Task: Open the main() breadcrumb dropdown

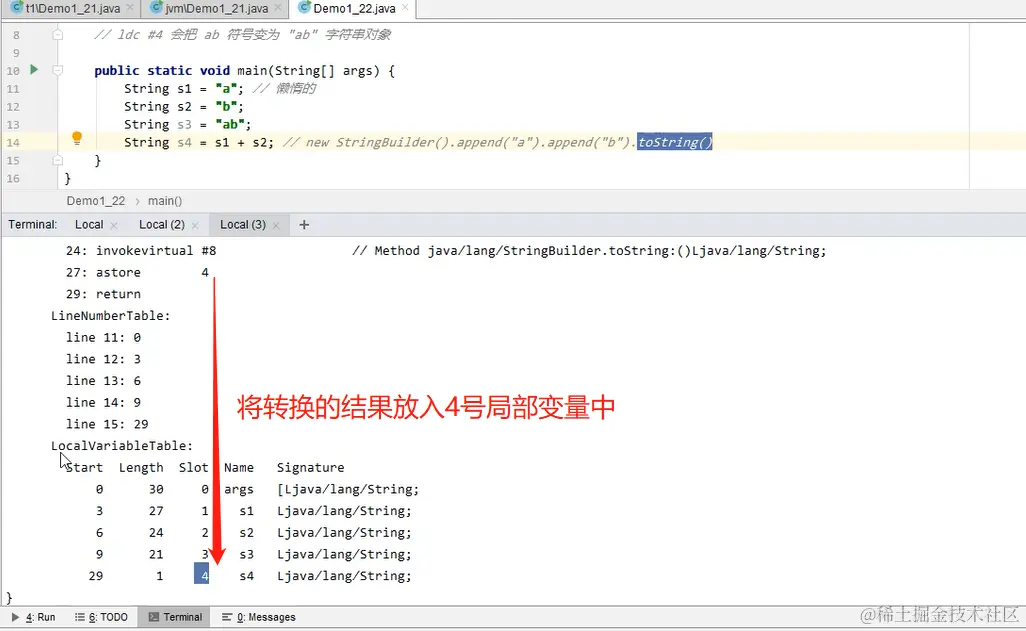Action: pyautogui.click(x=164, y=200)
